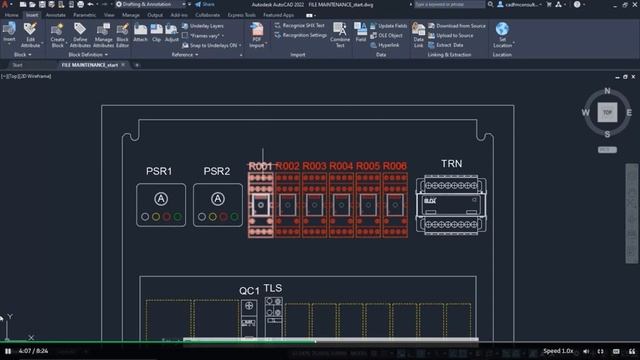Launch the Block Editor

[x=122, y=35]
